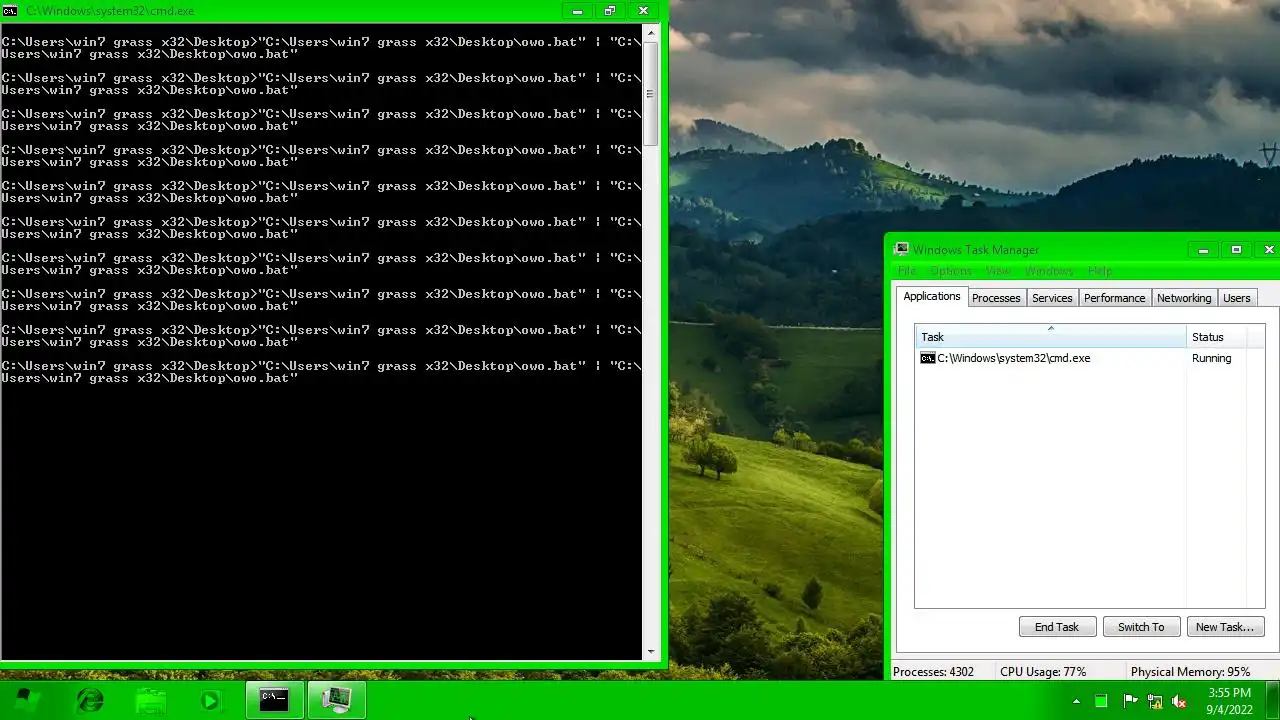
Task: Click the green Task Manager CPU tray icon
Action: 1101,701
